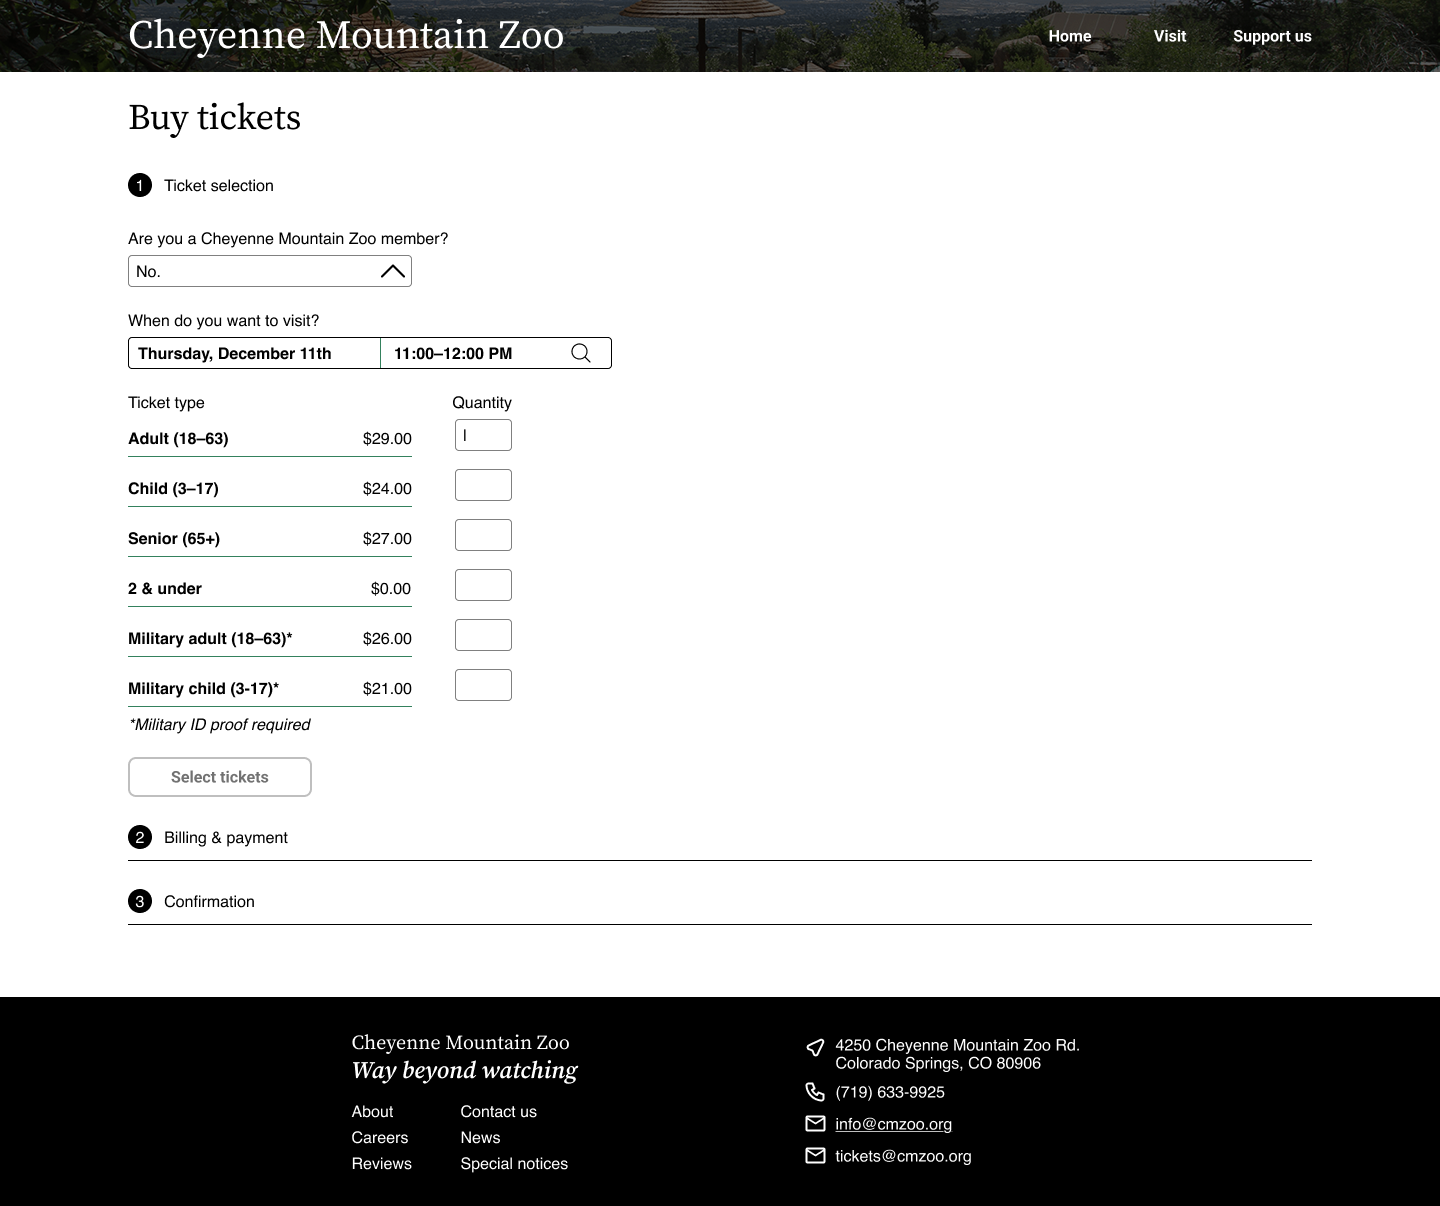The image size is (1440, 1206).
Task: Click Cheyenne Mountain Zoo header title
Action: click(346, 36)
